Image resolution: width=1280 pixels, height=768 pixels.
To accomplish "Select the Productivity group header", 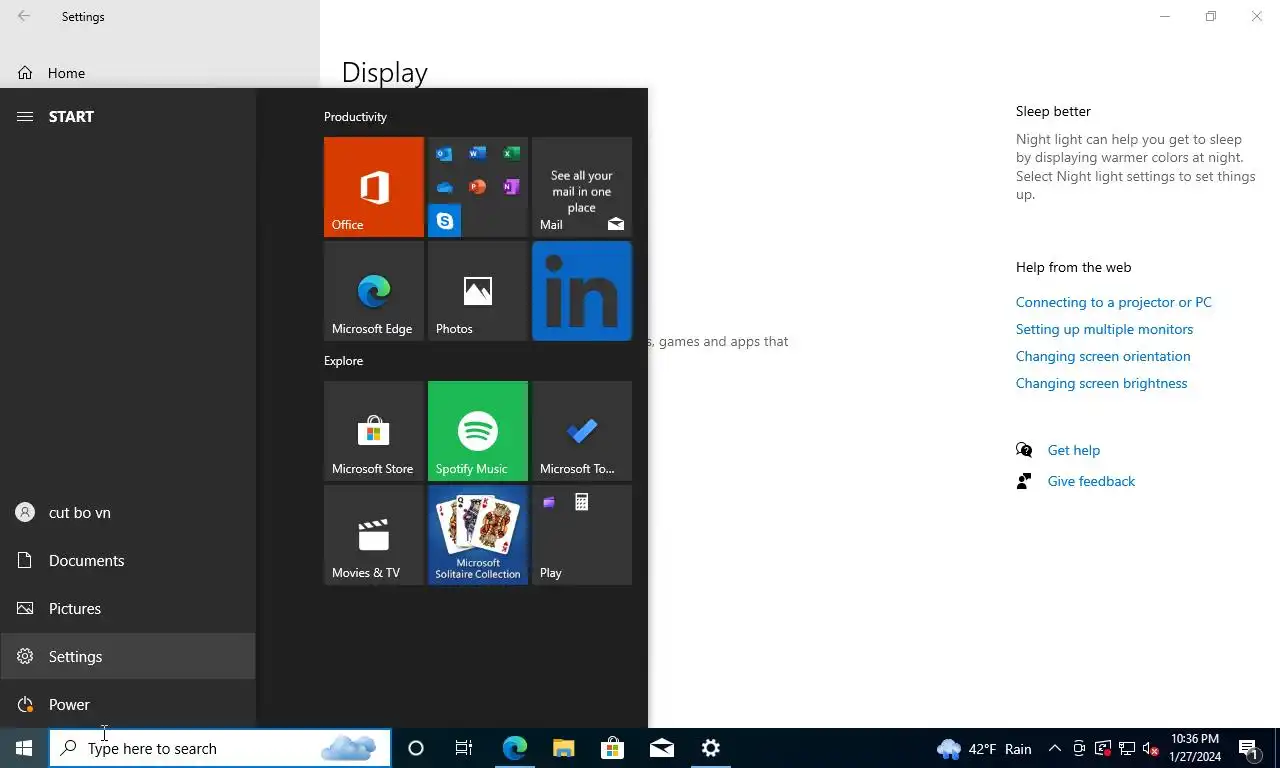I will (x=355, y=117).
